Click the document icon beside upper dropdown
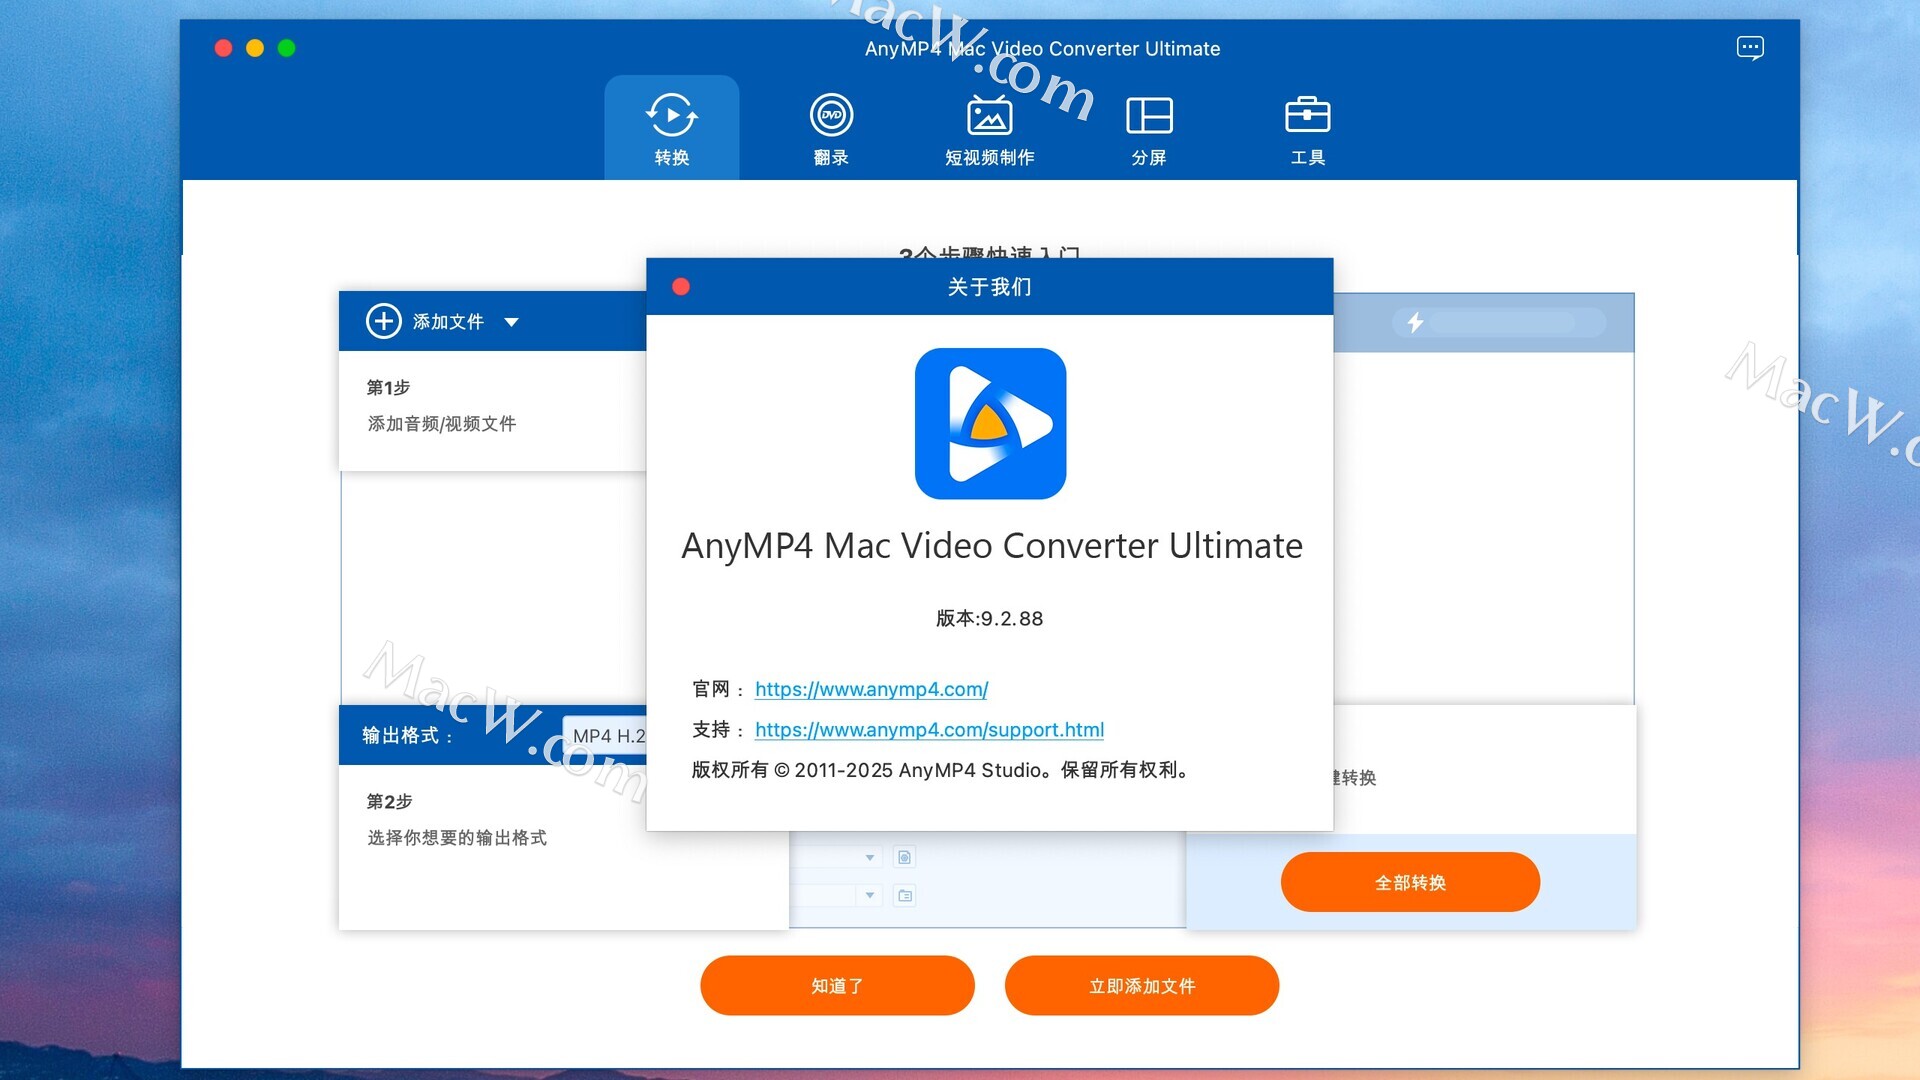Viewport: 1920px width, 1080px height. tap(905, 857)
